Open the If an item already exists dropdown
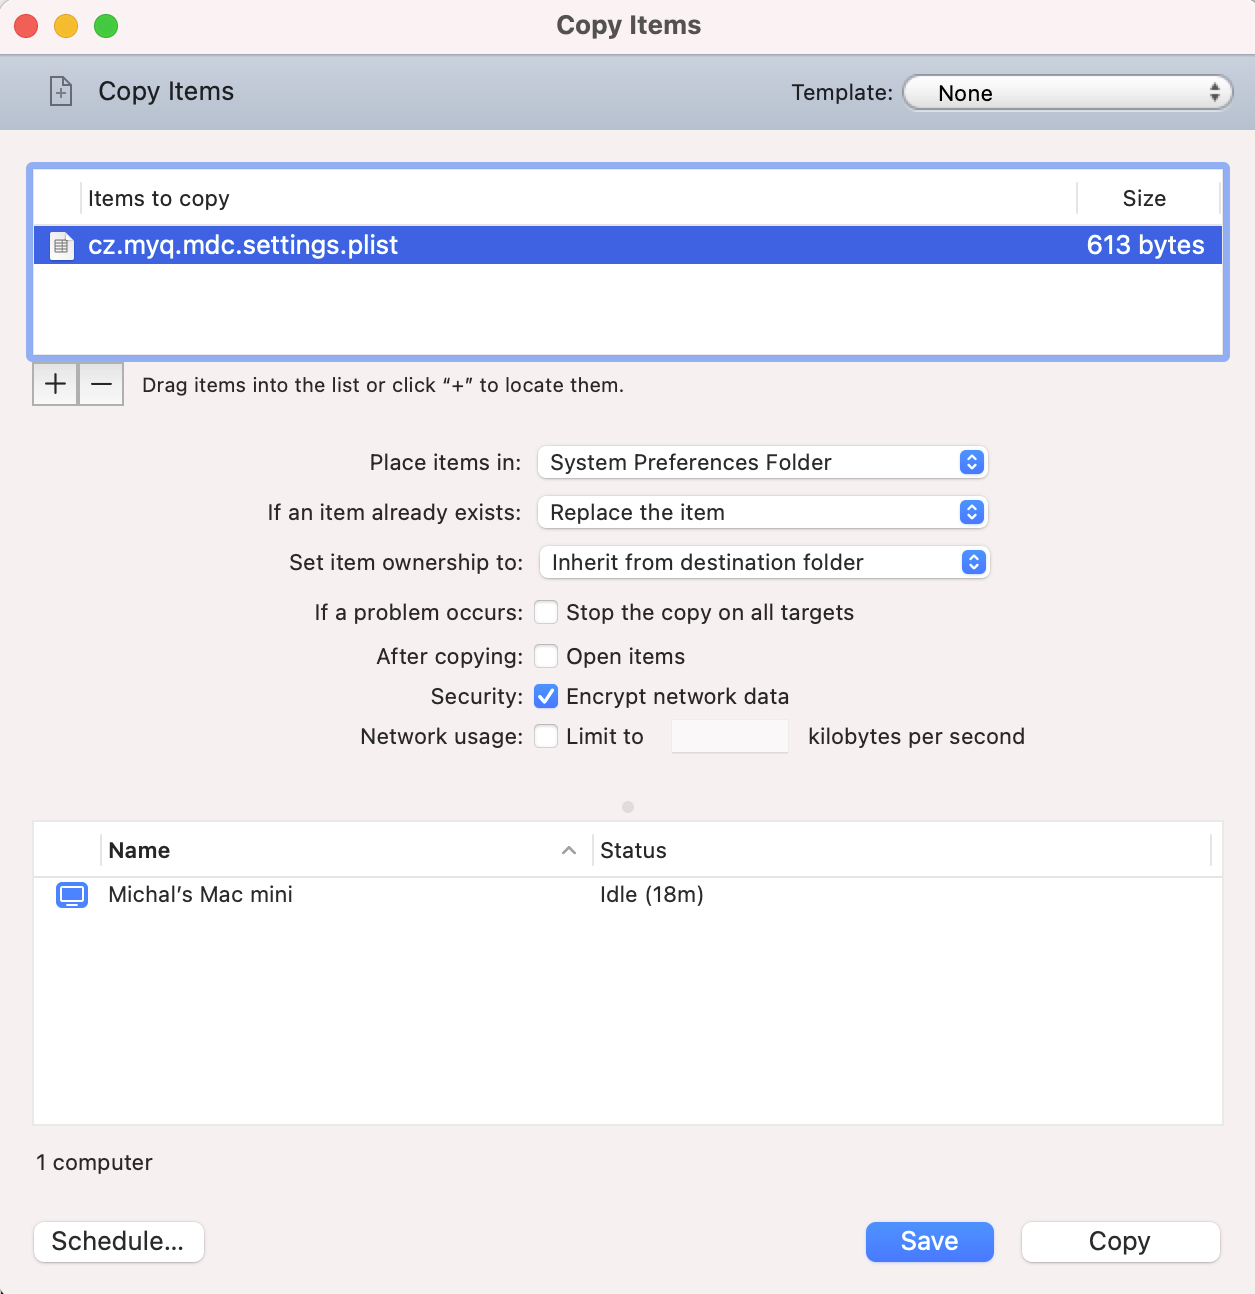The width and height of the screenshot is (1255, 1294). pyautogui.click(x=762, y=512)
